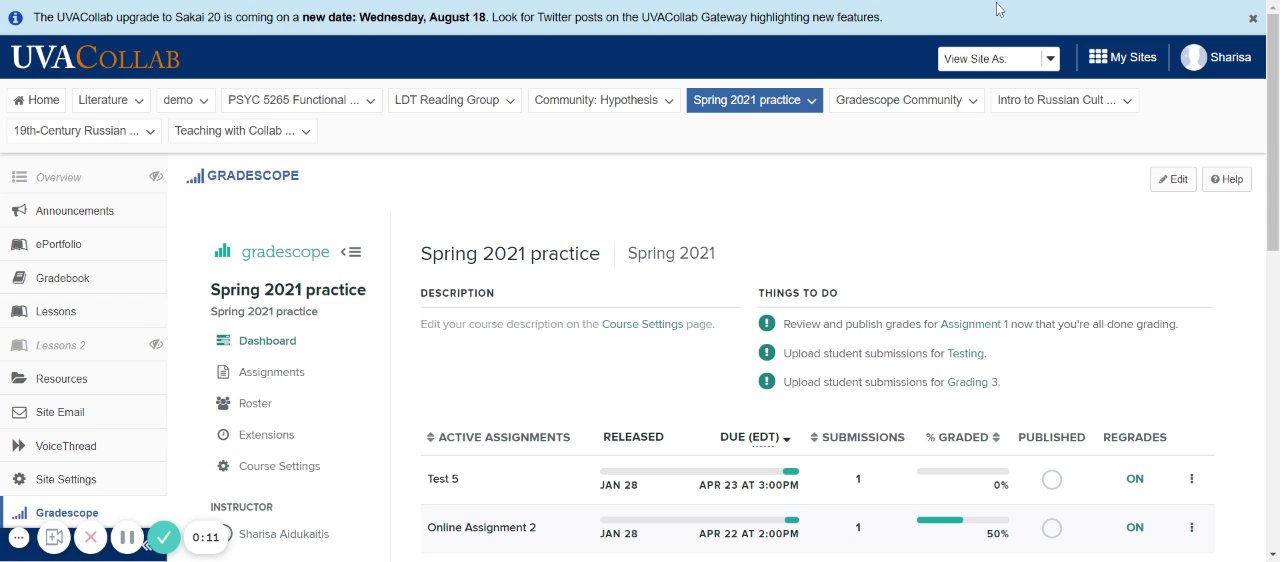Toggle published circle for Test 5
The width and height of the screenshot is (1280, 562).
click(1051, 480)
